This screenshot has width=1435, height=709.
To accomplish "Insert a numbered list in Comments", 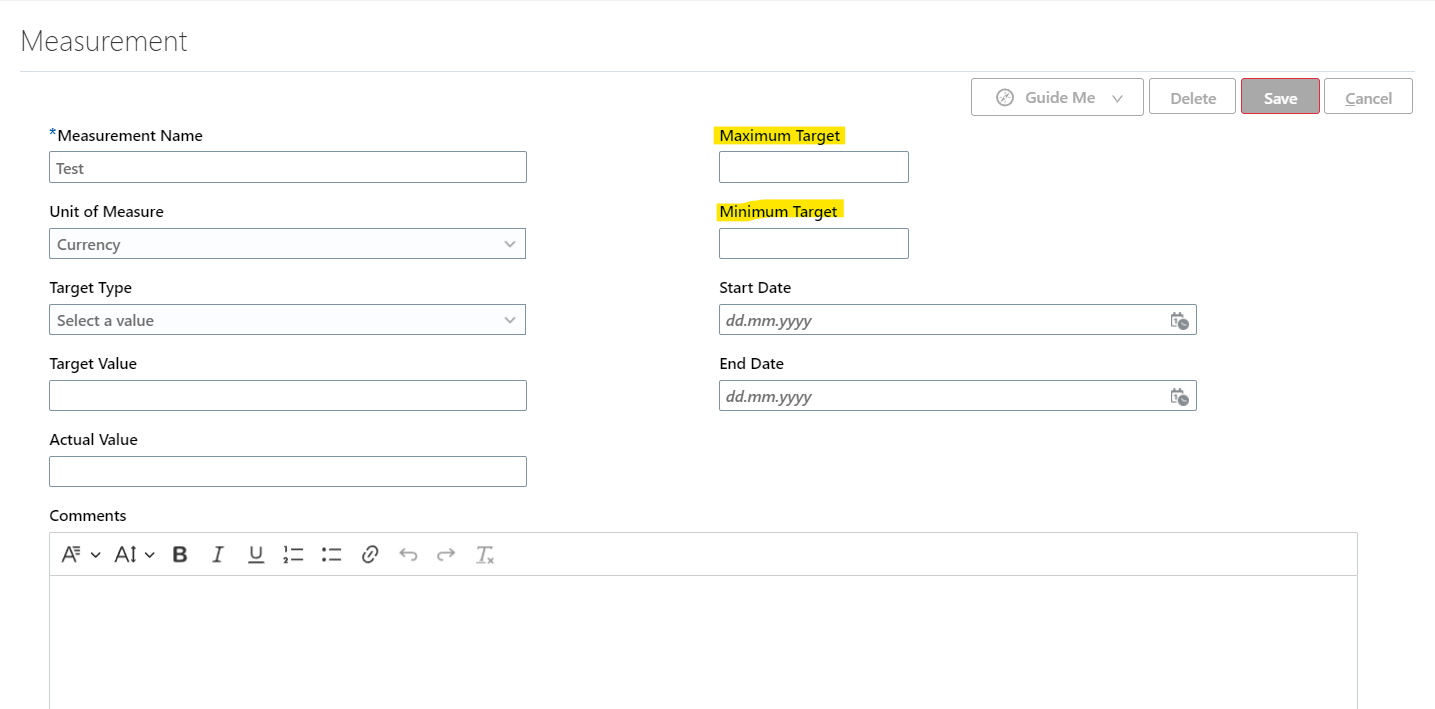I will (293, 554).
